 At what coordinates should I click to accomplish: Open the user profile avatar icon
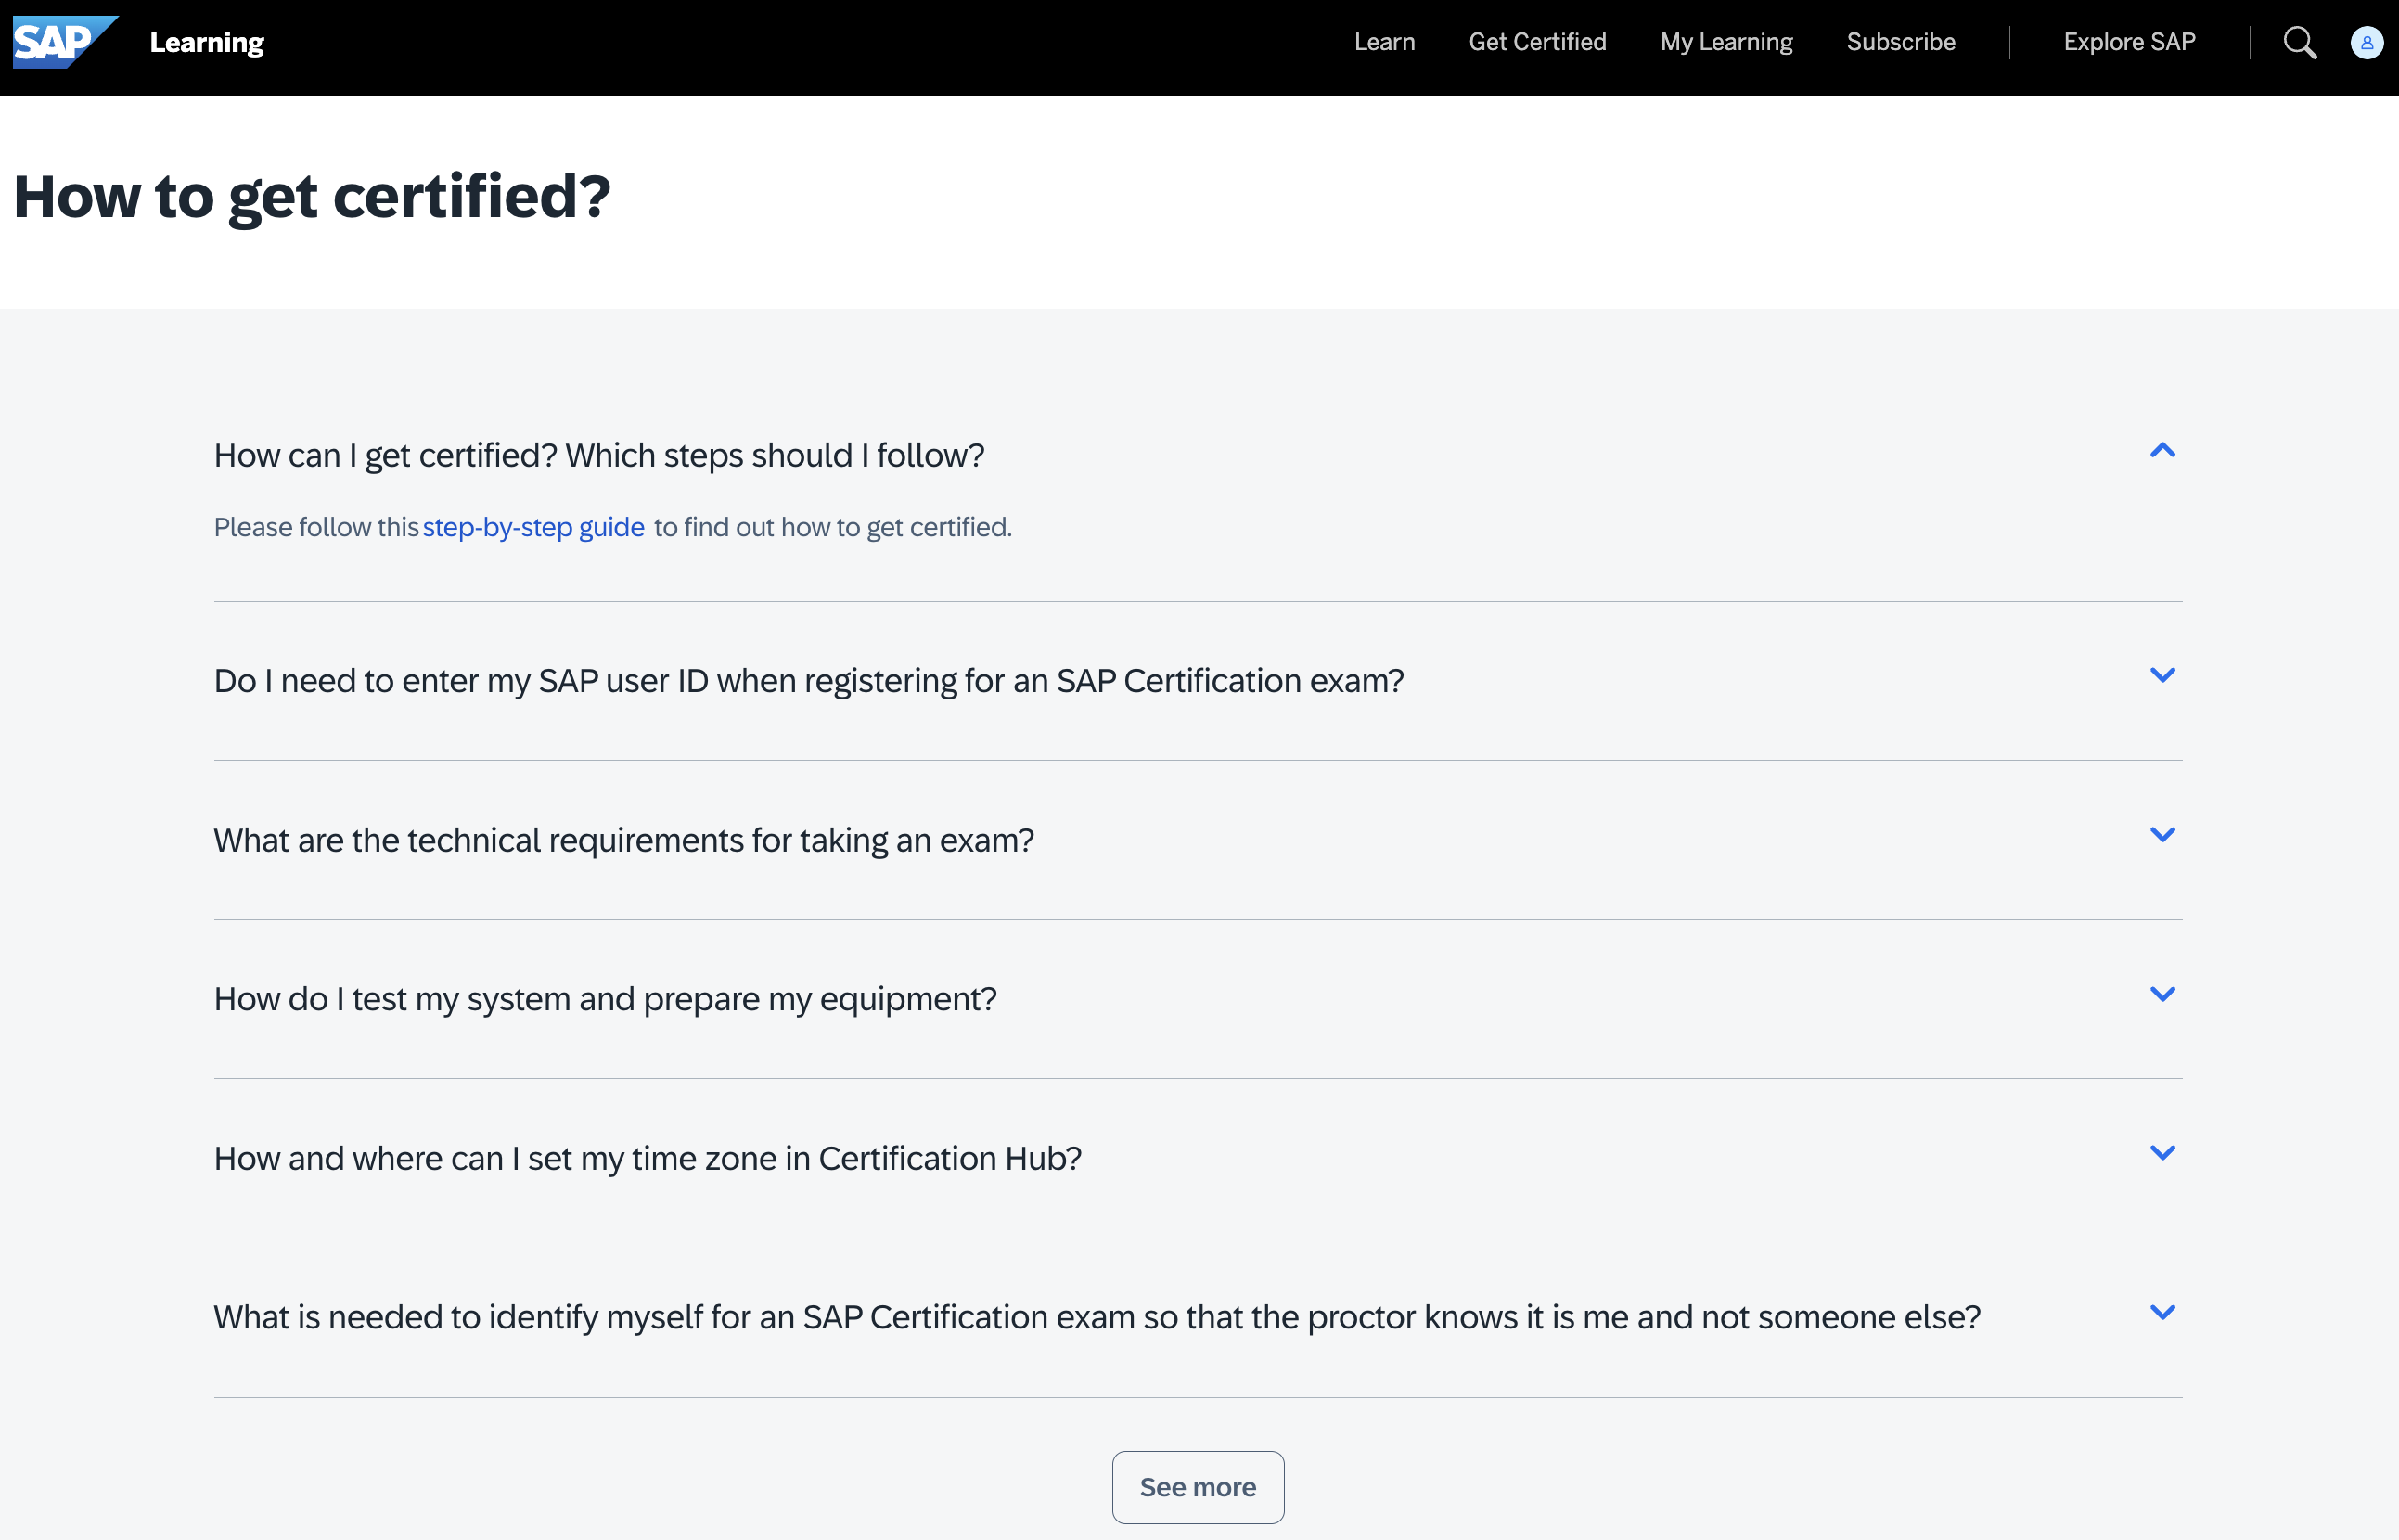(2366, 42)
